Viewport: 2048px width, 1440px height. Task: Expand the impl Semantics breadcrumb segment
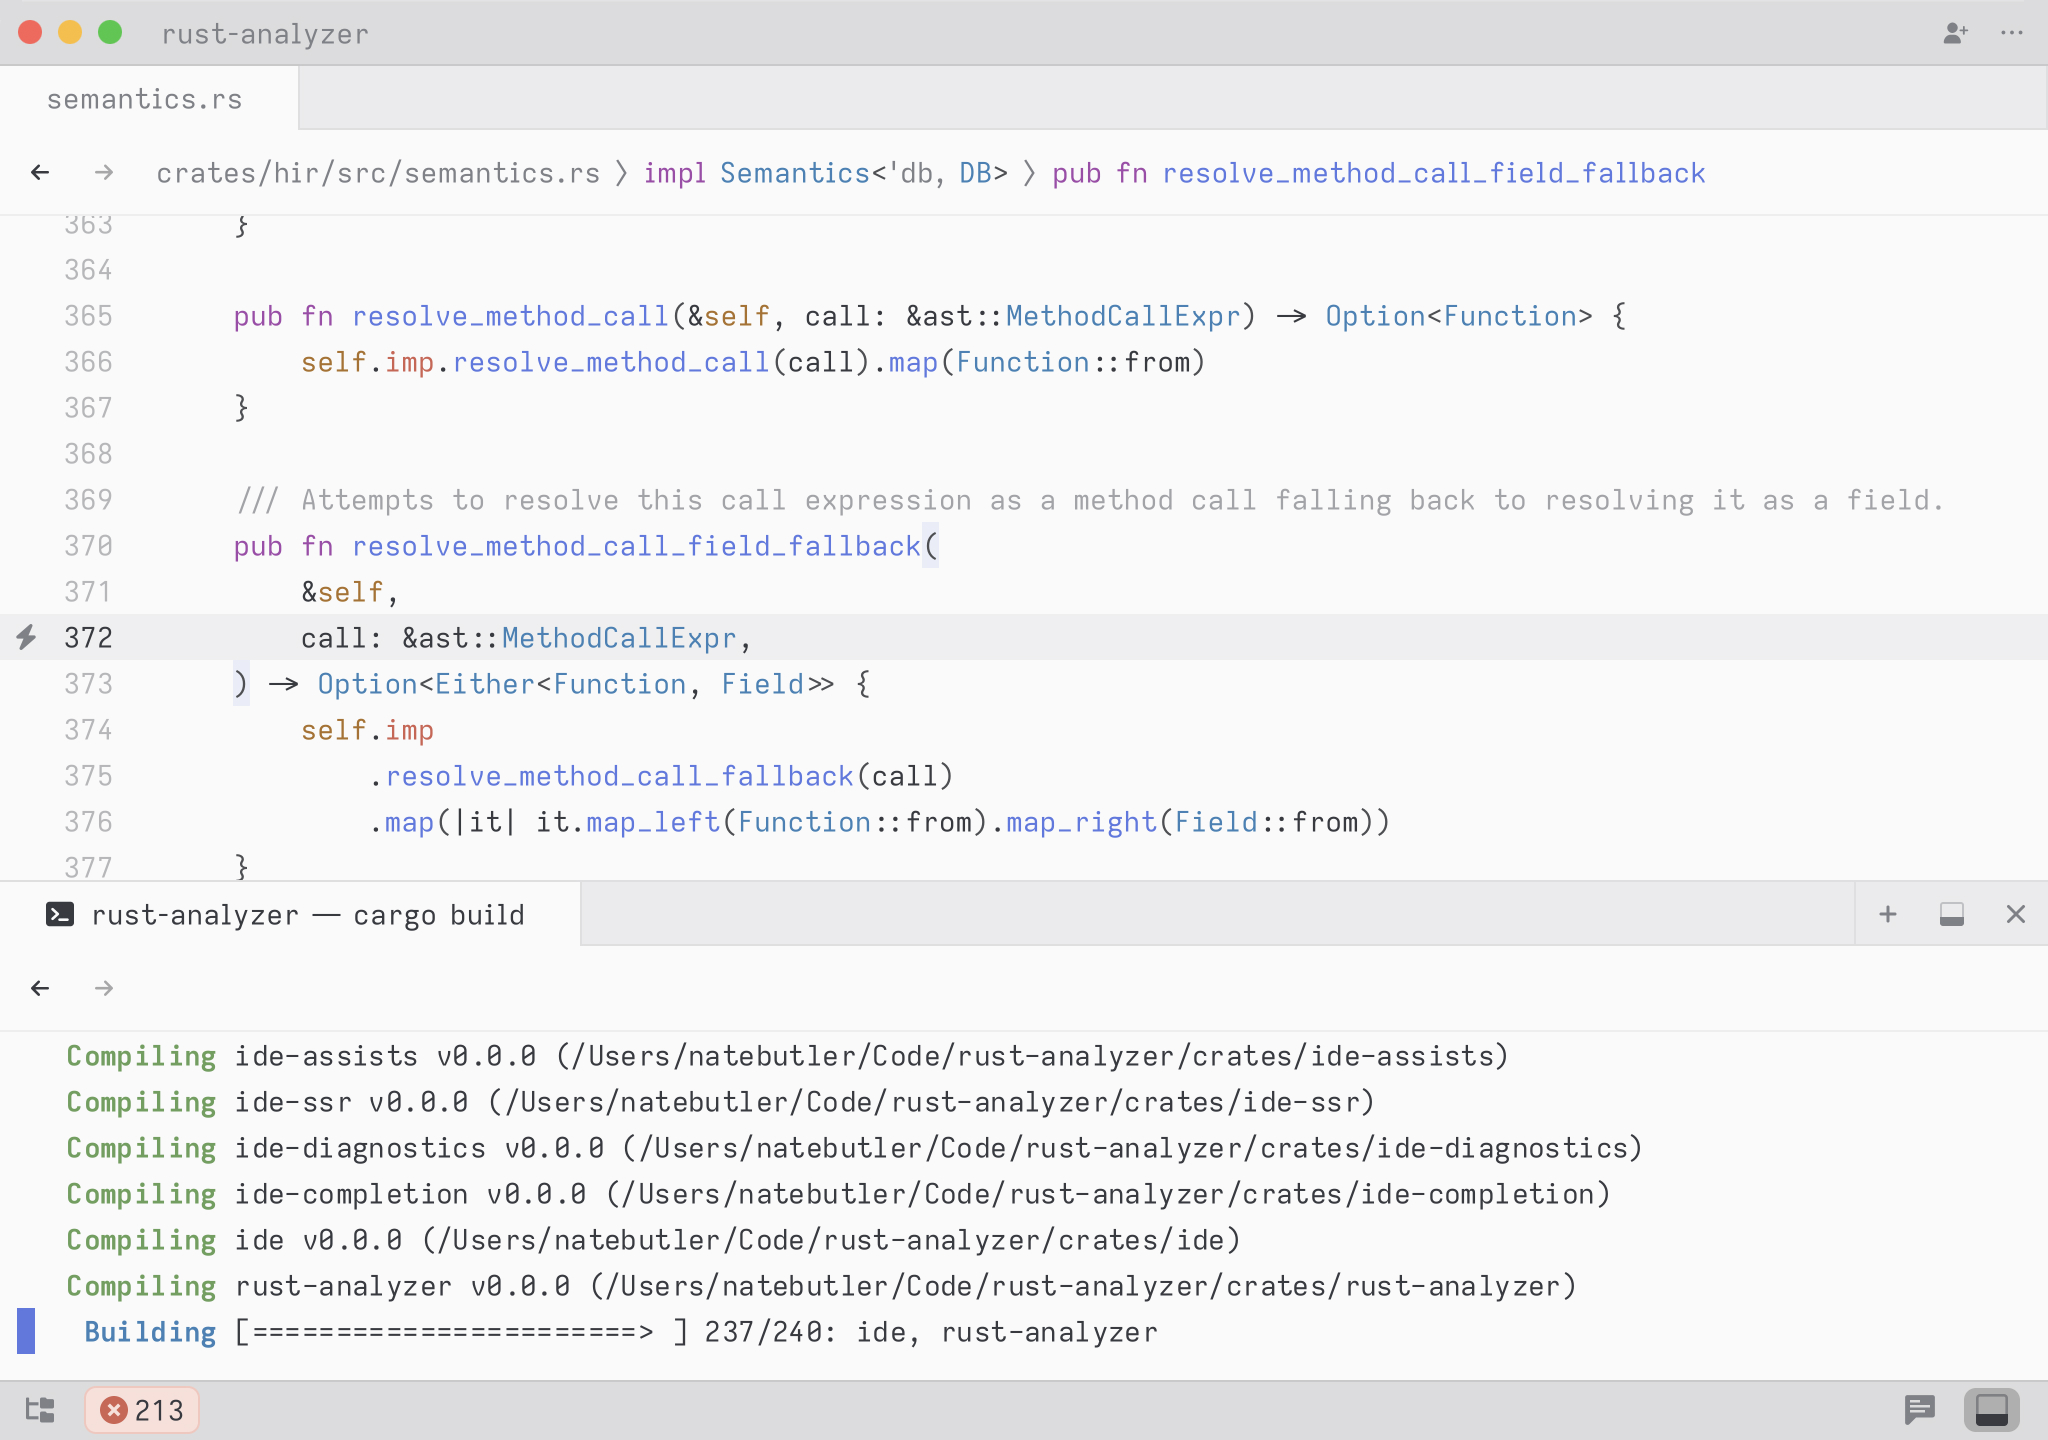(x=825, y=173)
